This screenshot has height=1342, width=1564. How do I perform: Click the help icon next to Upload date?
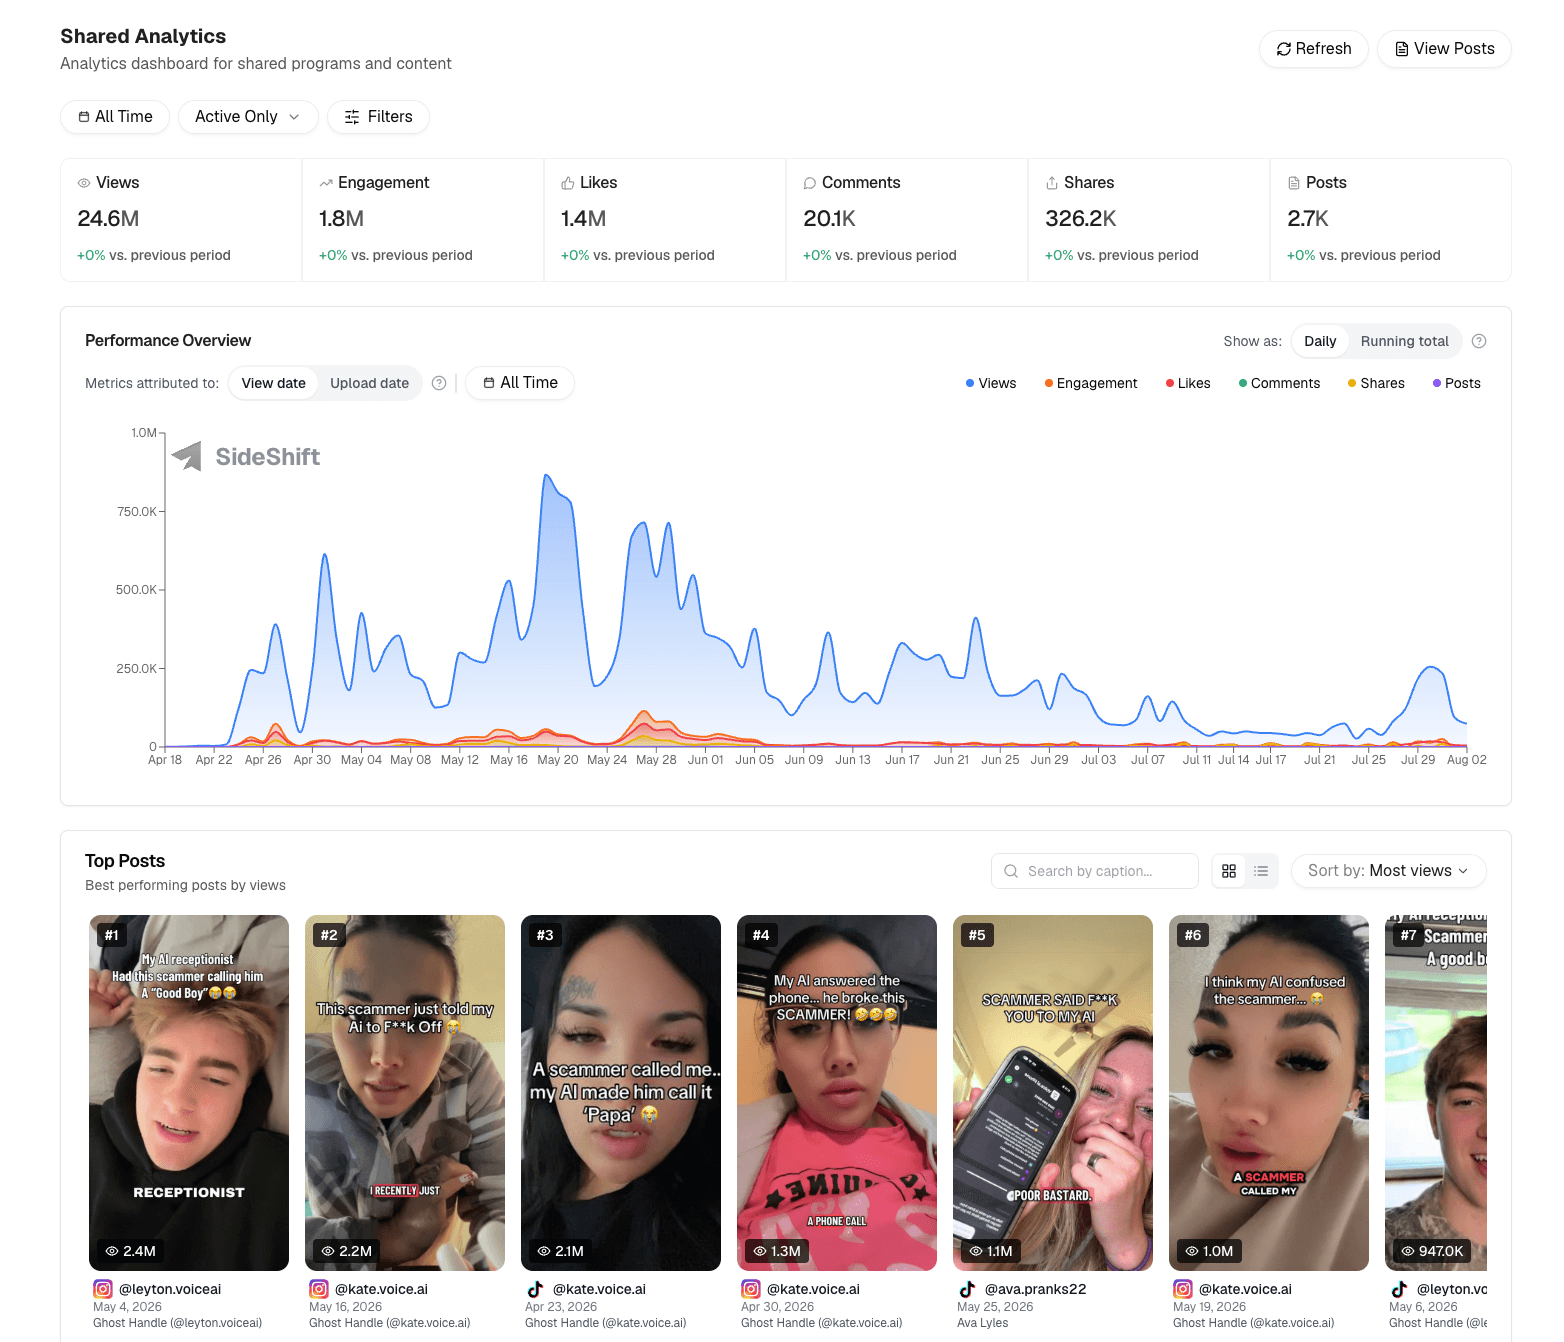pyautogui.click(x=438, y=383)
